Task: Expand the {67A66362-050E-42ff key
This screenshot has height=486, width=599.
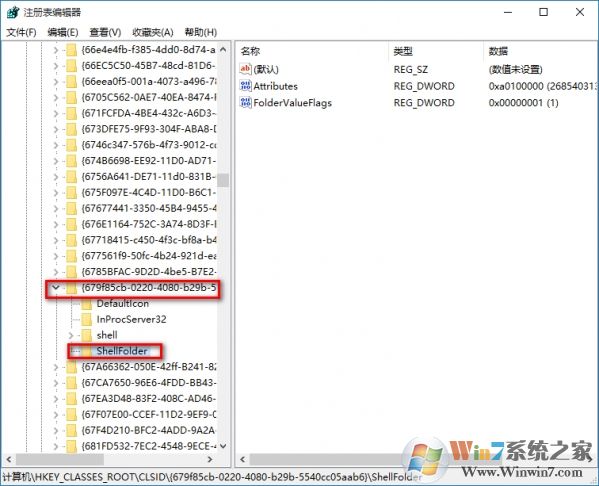Action: (x=56, y=367)
